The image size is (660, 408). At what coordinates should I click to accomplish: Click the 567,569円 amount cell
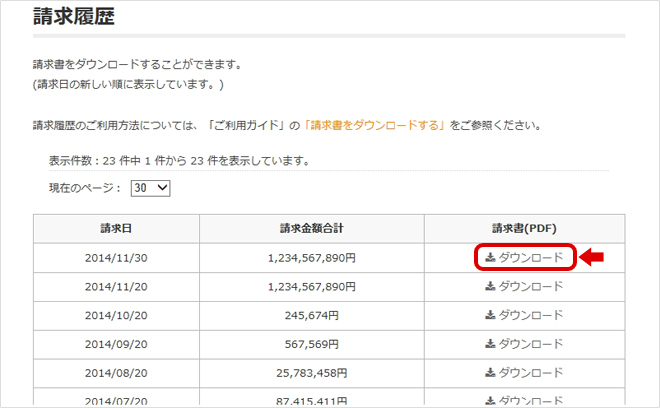click(312, 343)
